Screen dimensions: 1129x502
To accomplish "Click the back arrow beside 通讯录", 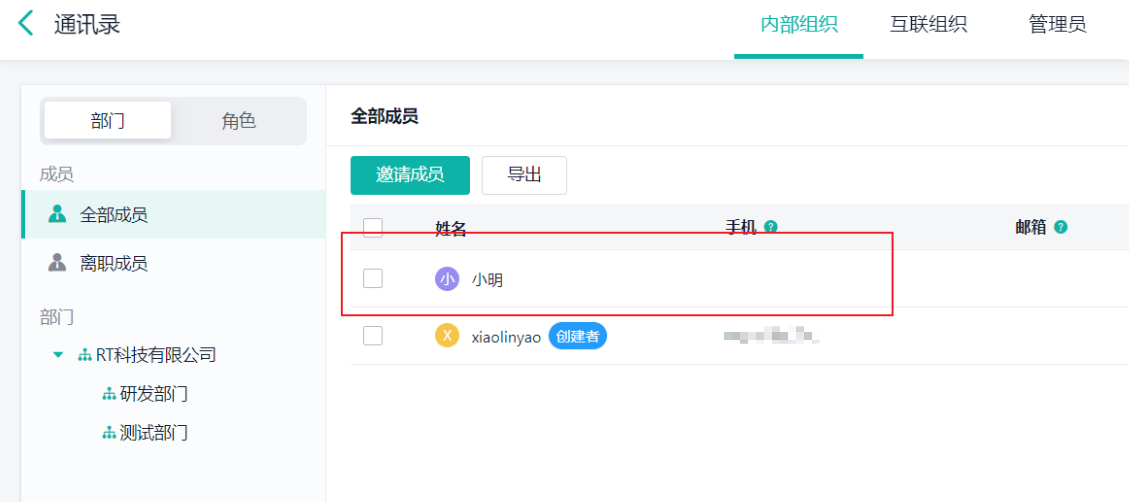I will (26, 24).
